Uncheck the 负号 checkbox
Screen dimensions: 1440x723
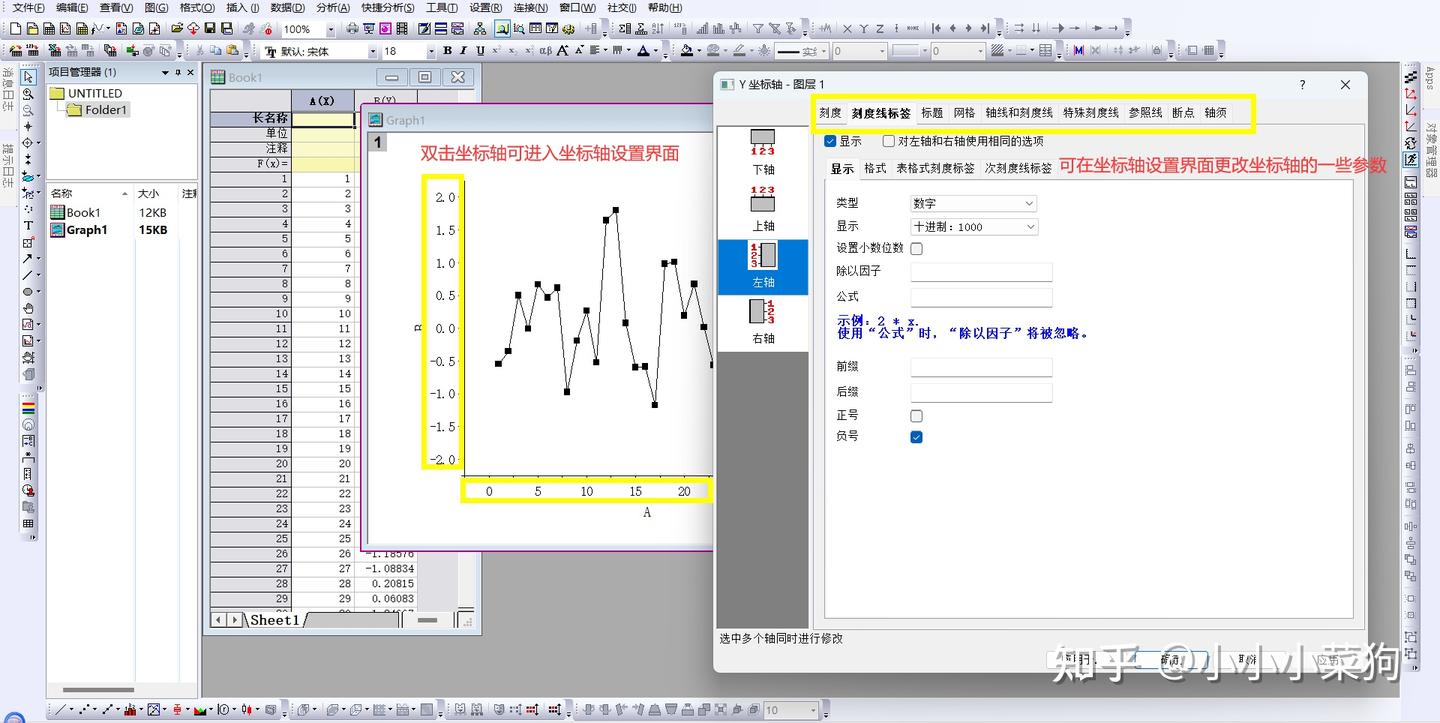916,437
